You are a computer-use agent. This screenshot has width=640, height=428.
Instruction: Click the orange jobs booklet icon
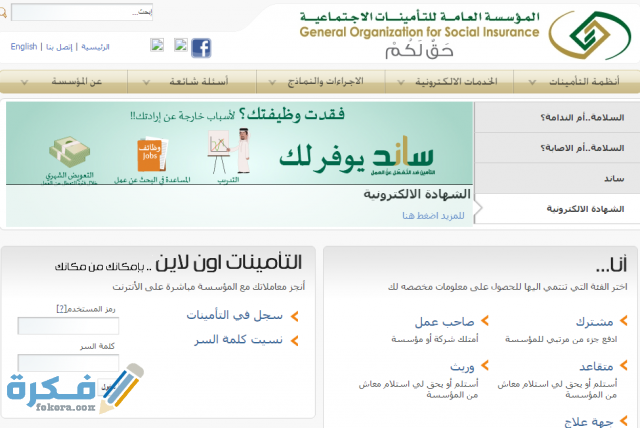152,154
